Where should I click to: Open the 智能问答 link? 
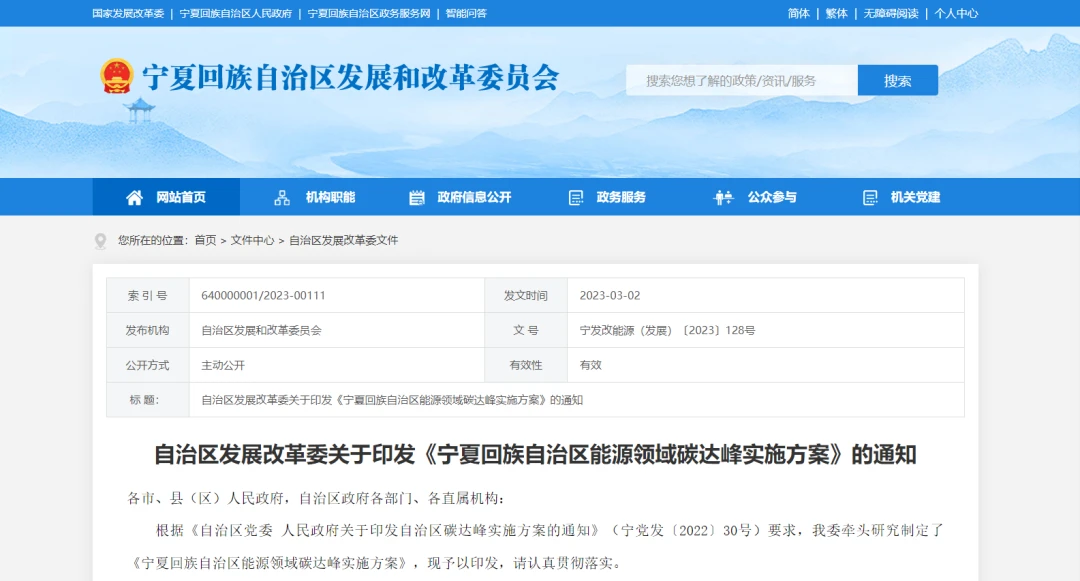tap(466, 14)
